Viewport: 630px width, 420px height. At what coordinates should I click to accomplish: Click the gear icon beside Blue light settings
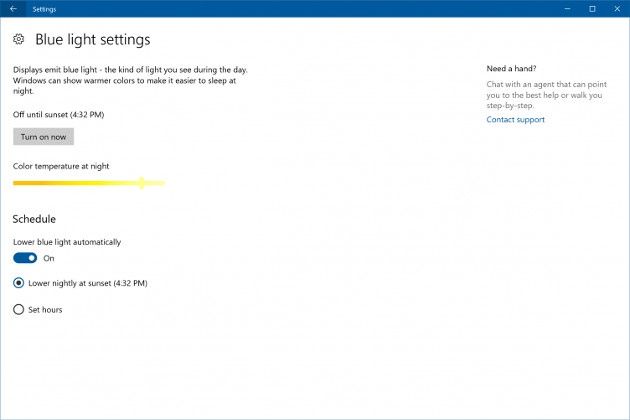point(18,39)
